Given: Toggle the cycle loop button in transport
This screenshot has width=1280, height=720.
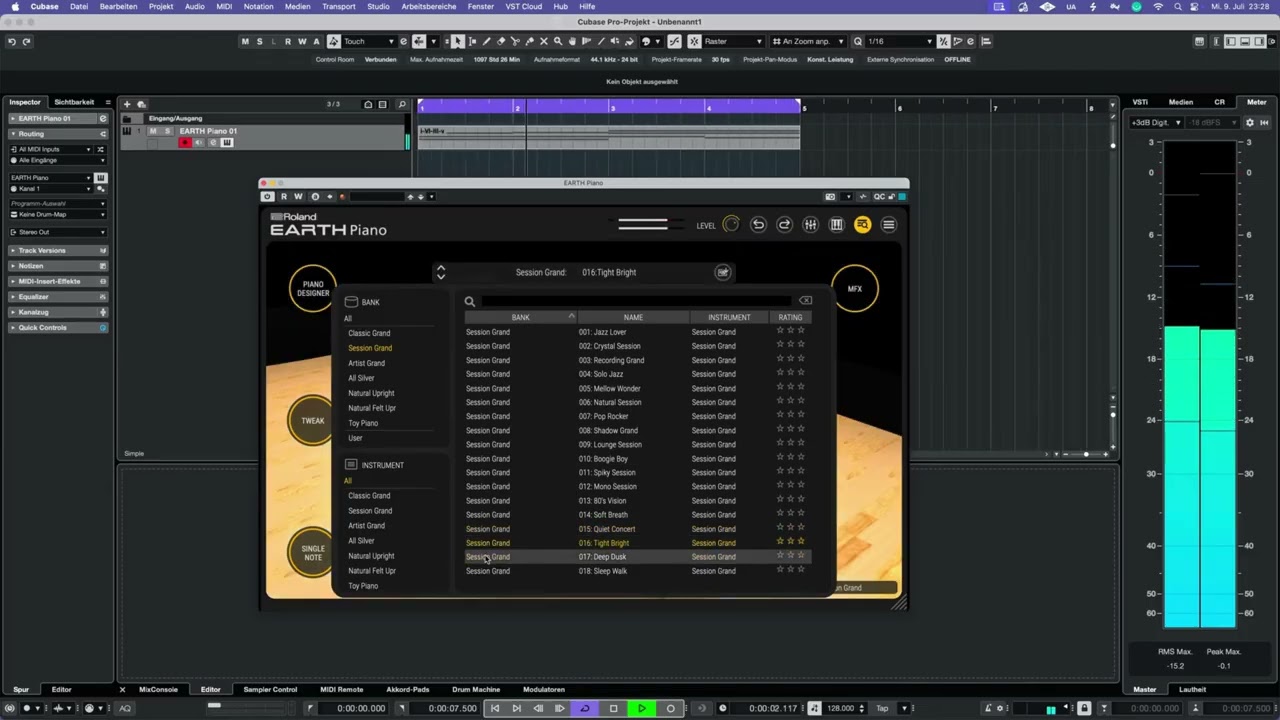Looking at the screenshot, I should (586, 708).
